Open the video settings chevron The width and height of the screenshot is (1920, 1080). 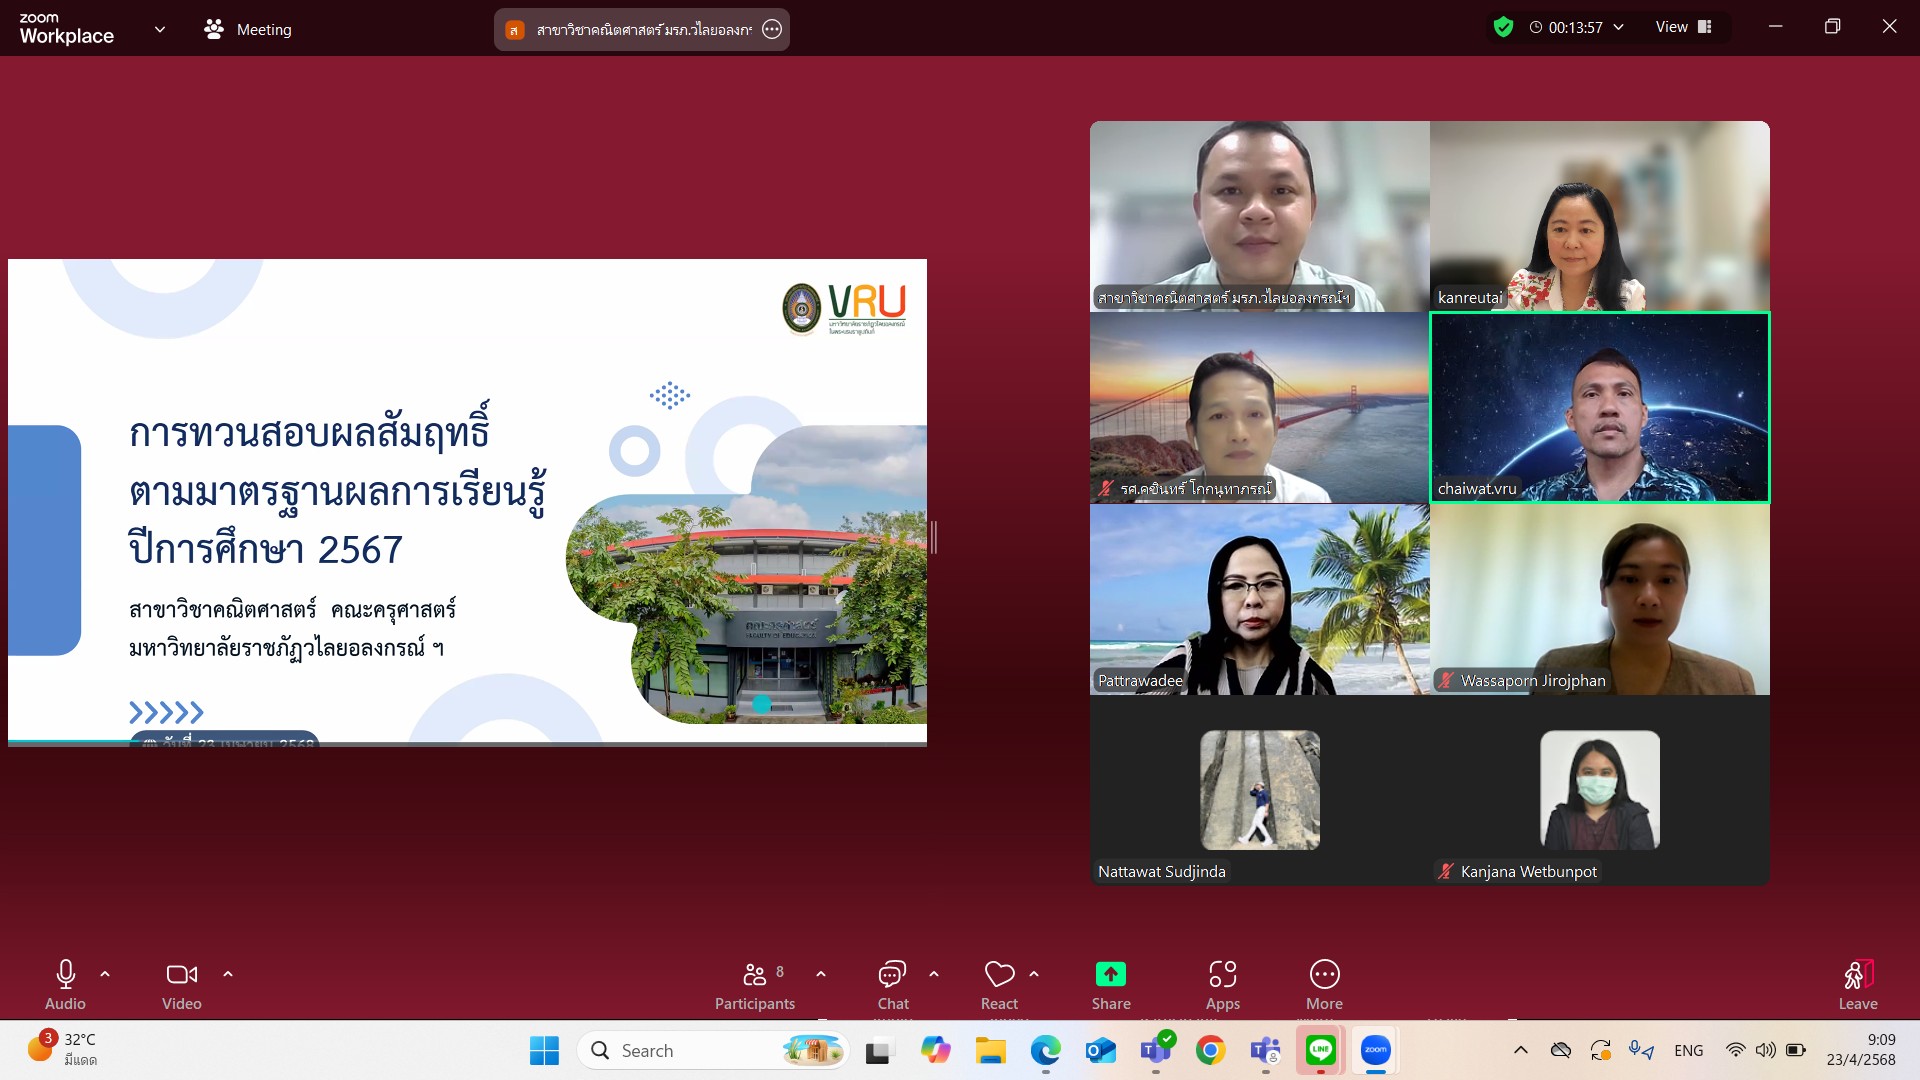coord(228,973)
